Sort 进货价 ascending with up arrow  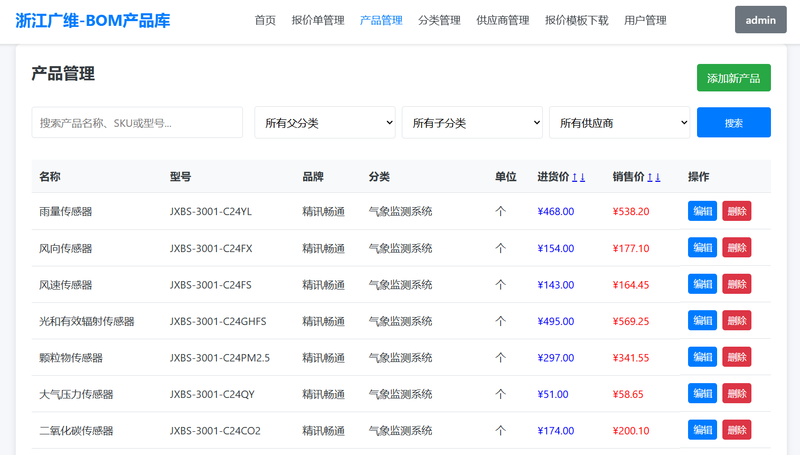click(575, 177)
